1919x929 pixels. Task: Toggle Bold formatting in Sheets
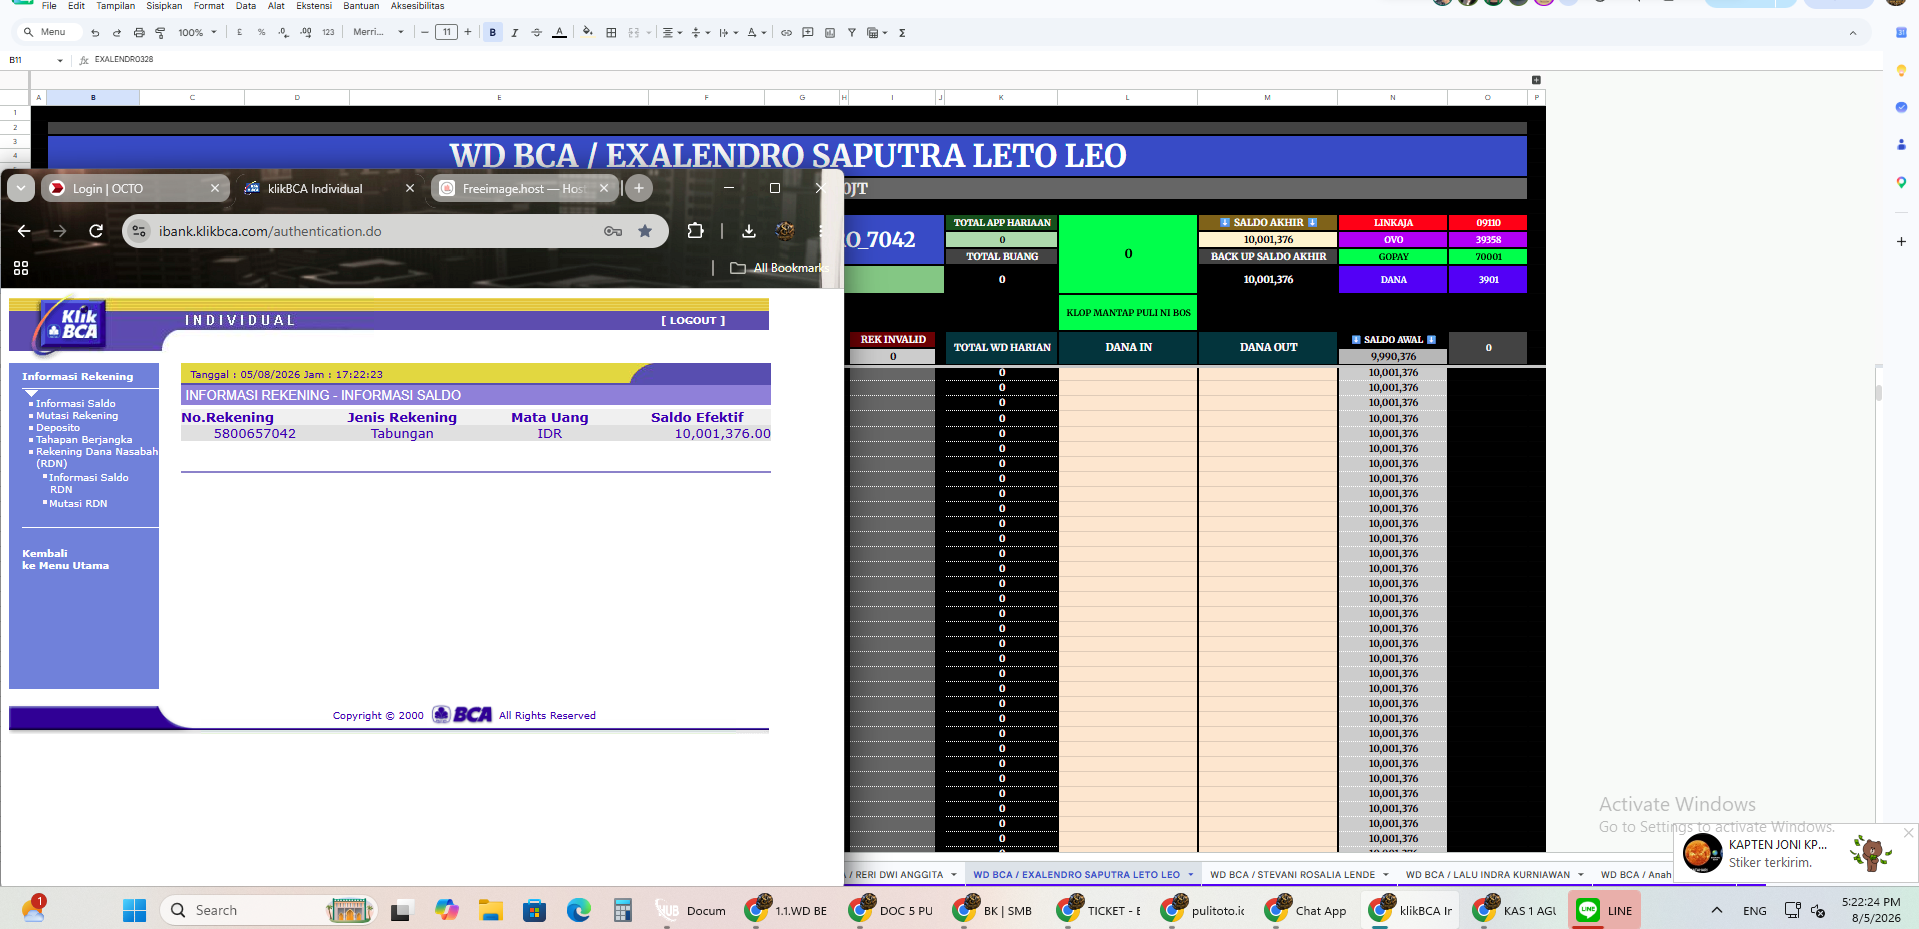(492, 33)
